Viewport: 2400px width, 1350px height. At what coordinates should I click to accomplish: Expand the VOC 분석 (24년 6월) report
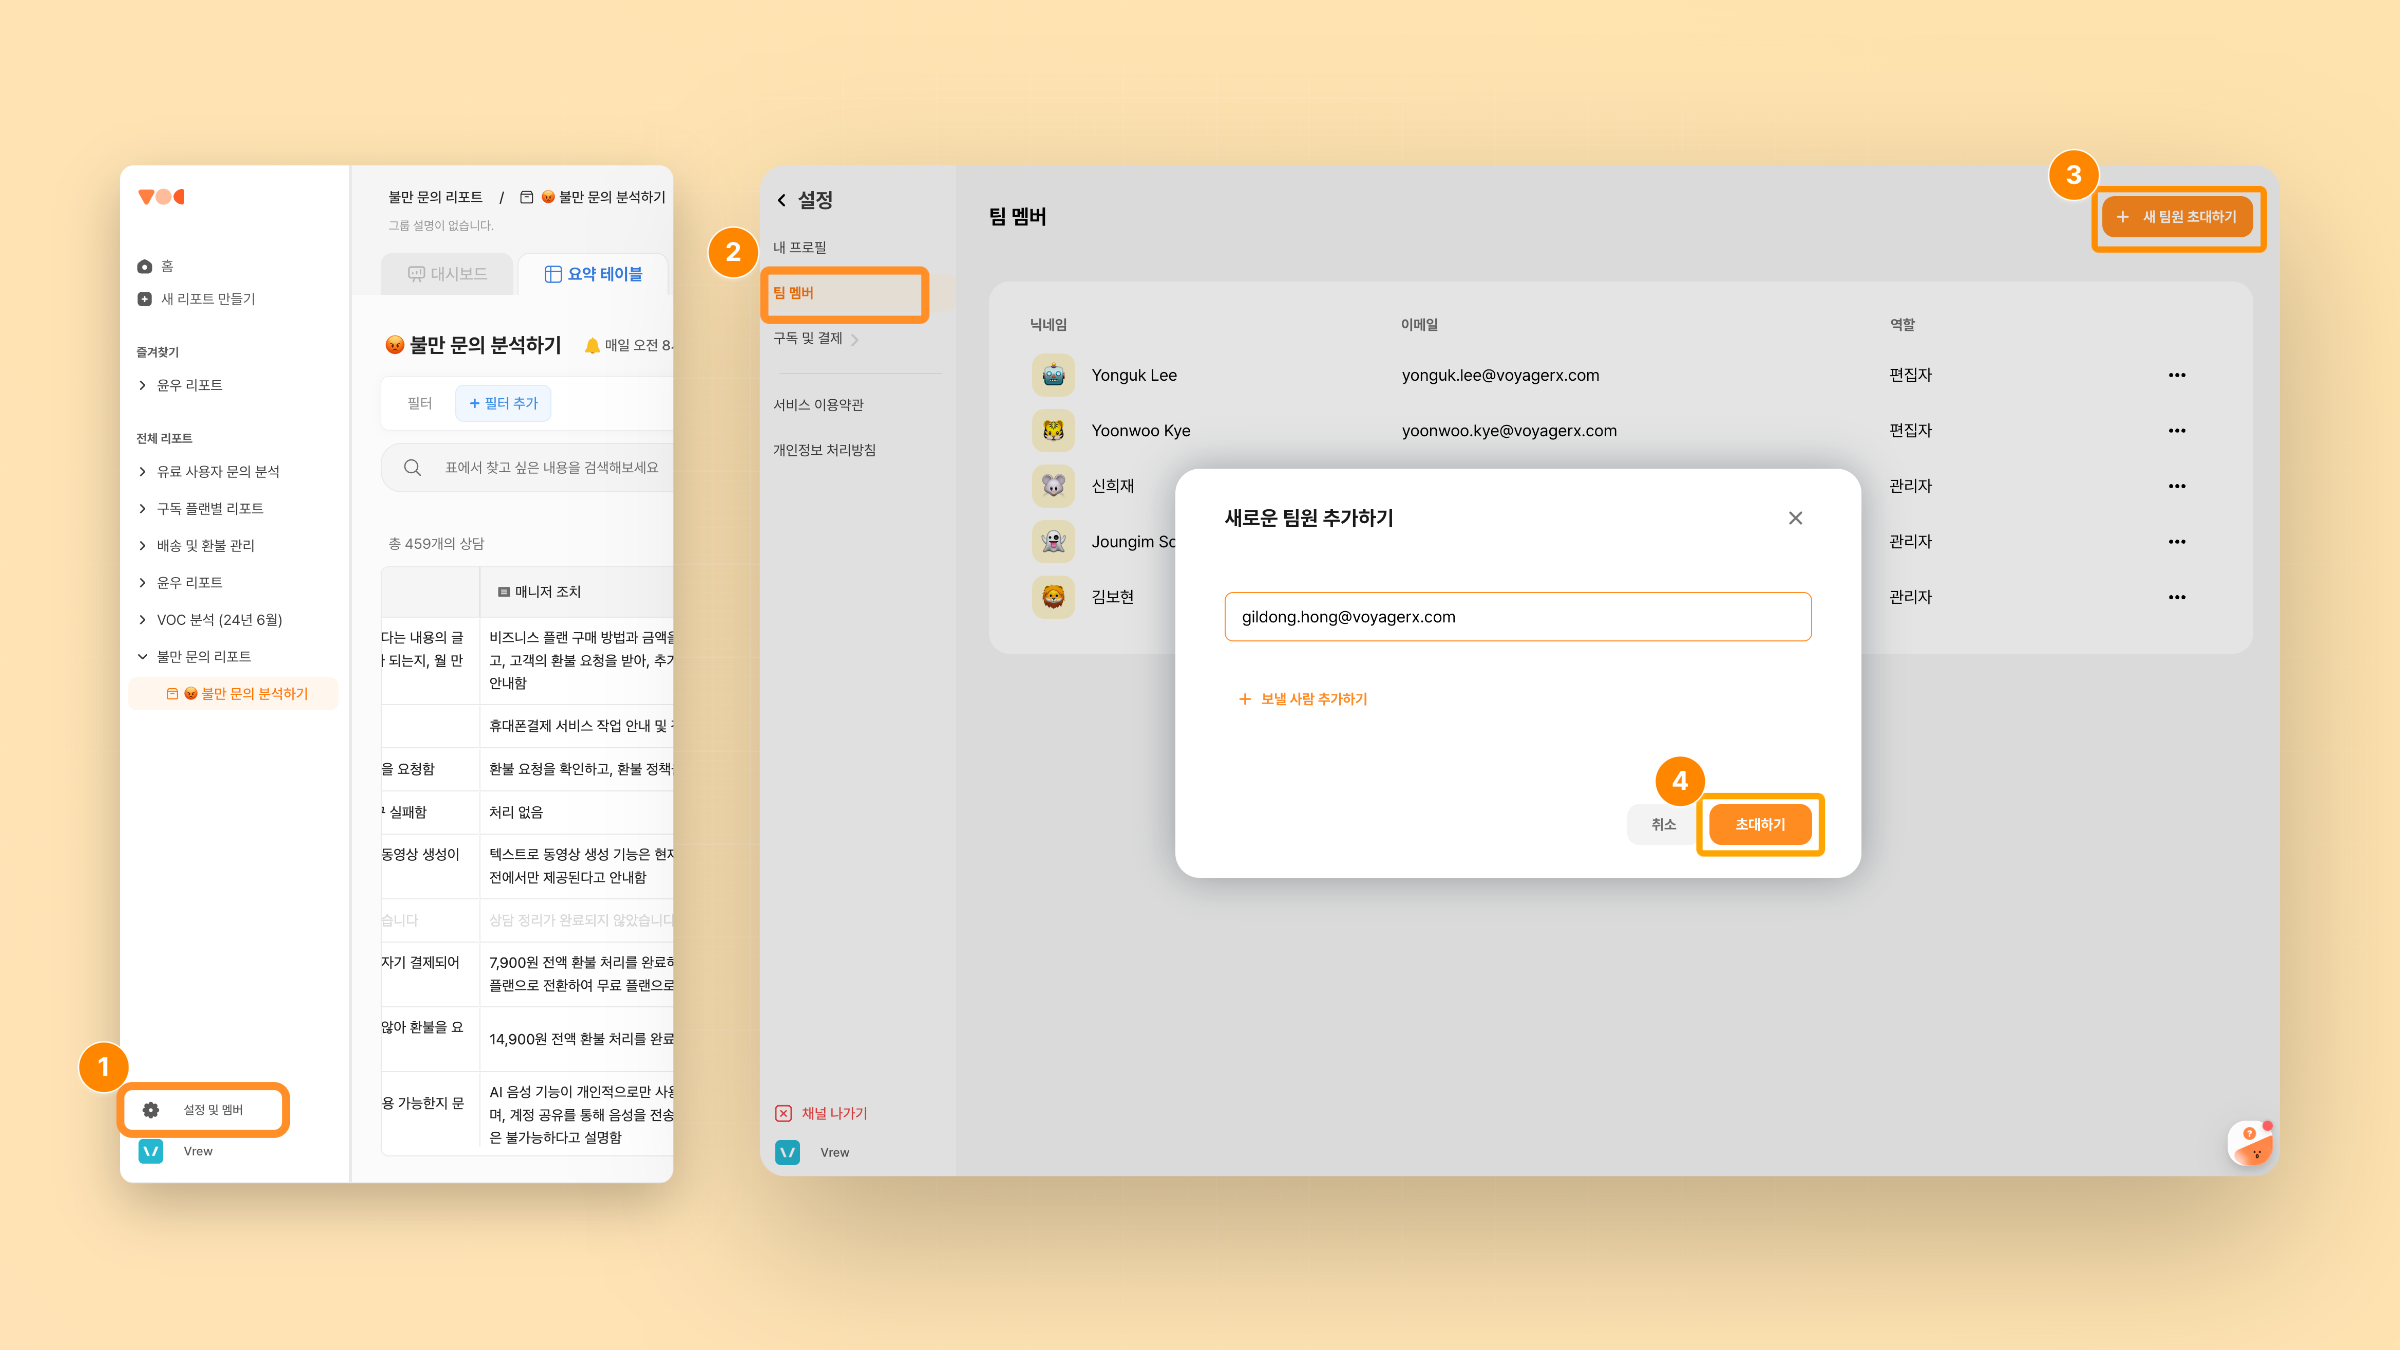pos(142,620)
